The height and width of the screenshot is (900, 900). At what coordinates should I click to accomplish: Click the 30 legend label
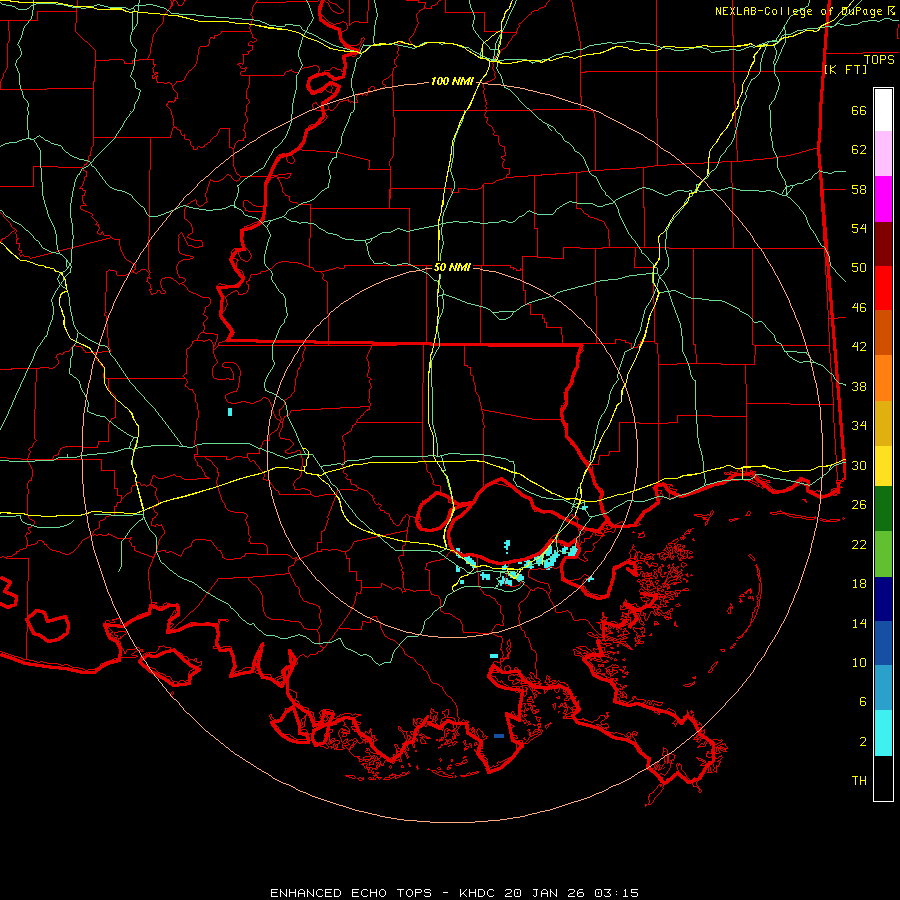[x=859, y=465]
